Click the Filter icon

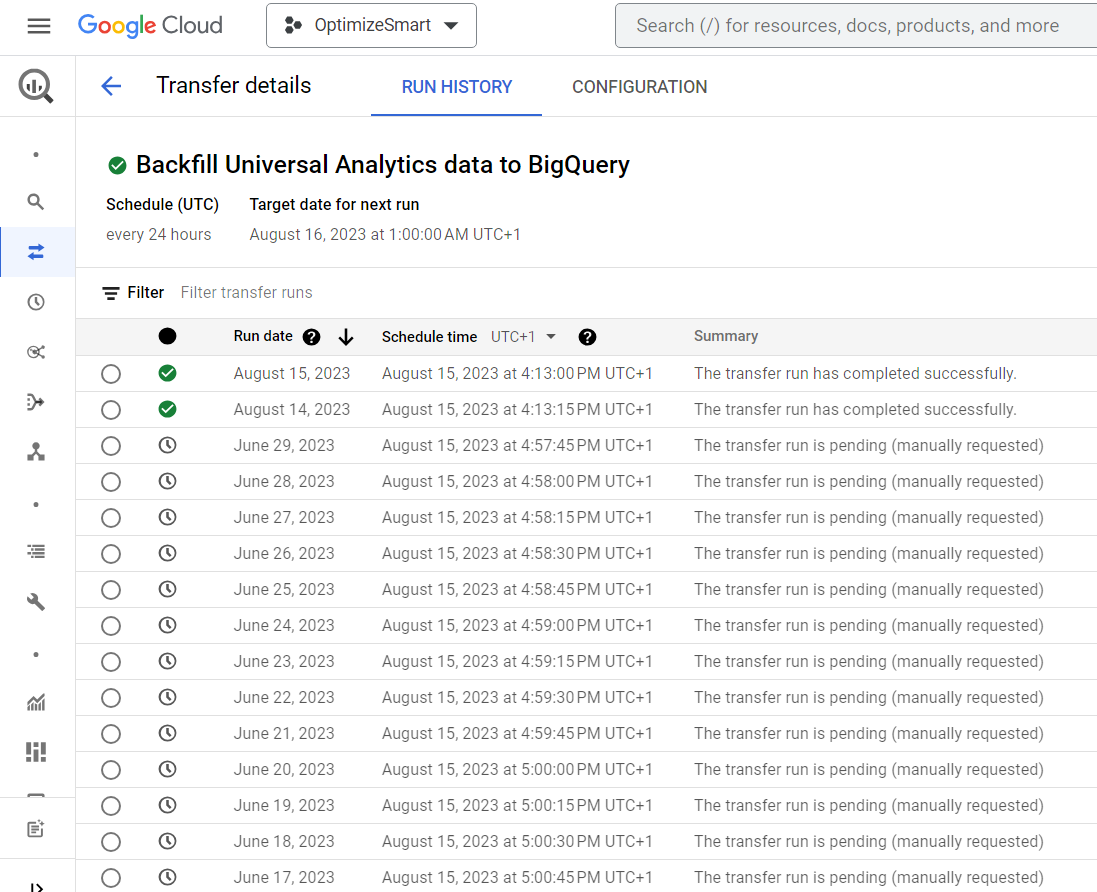pos(111,293)
